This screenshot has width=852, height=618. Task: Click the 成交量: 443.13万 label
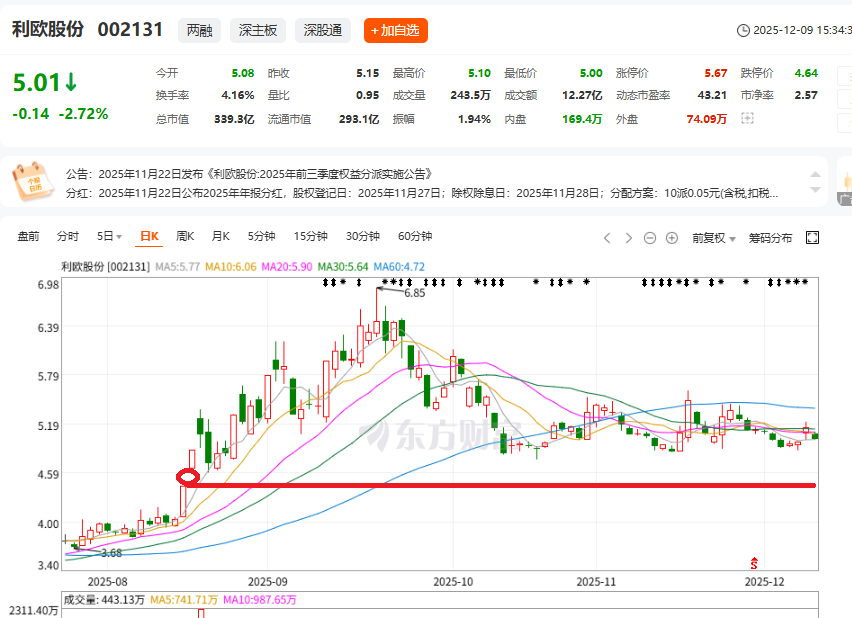[x=104, y=600]
